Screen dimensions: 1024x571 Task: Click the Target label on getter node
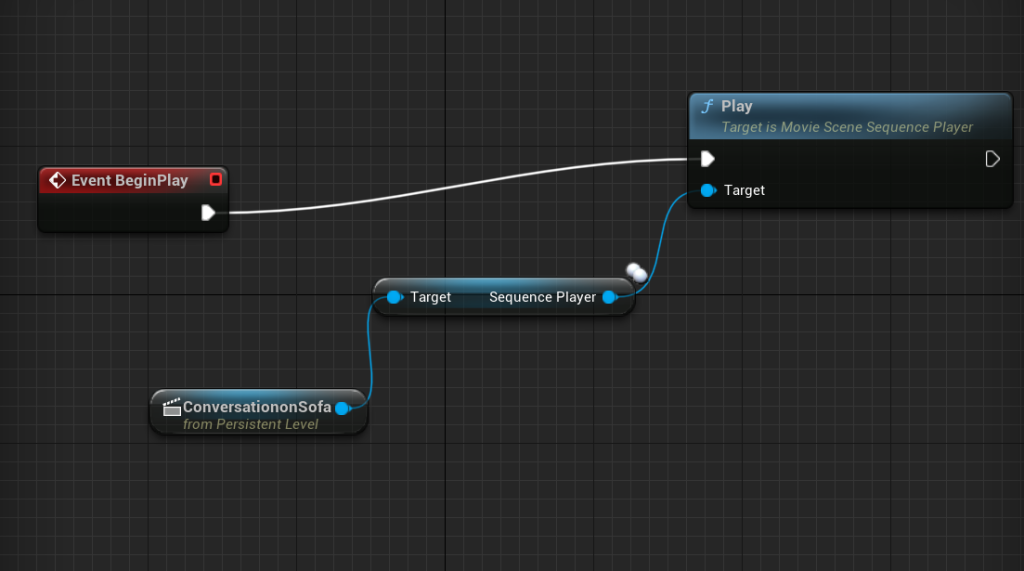pos(430,297)
